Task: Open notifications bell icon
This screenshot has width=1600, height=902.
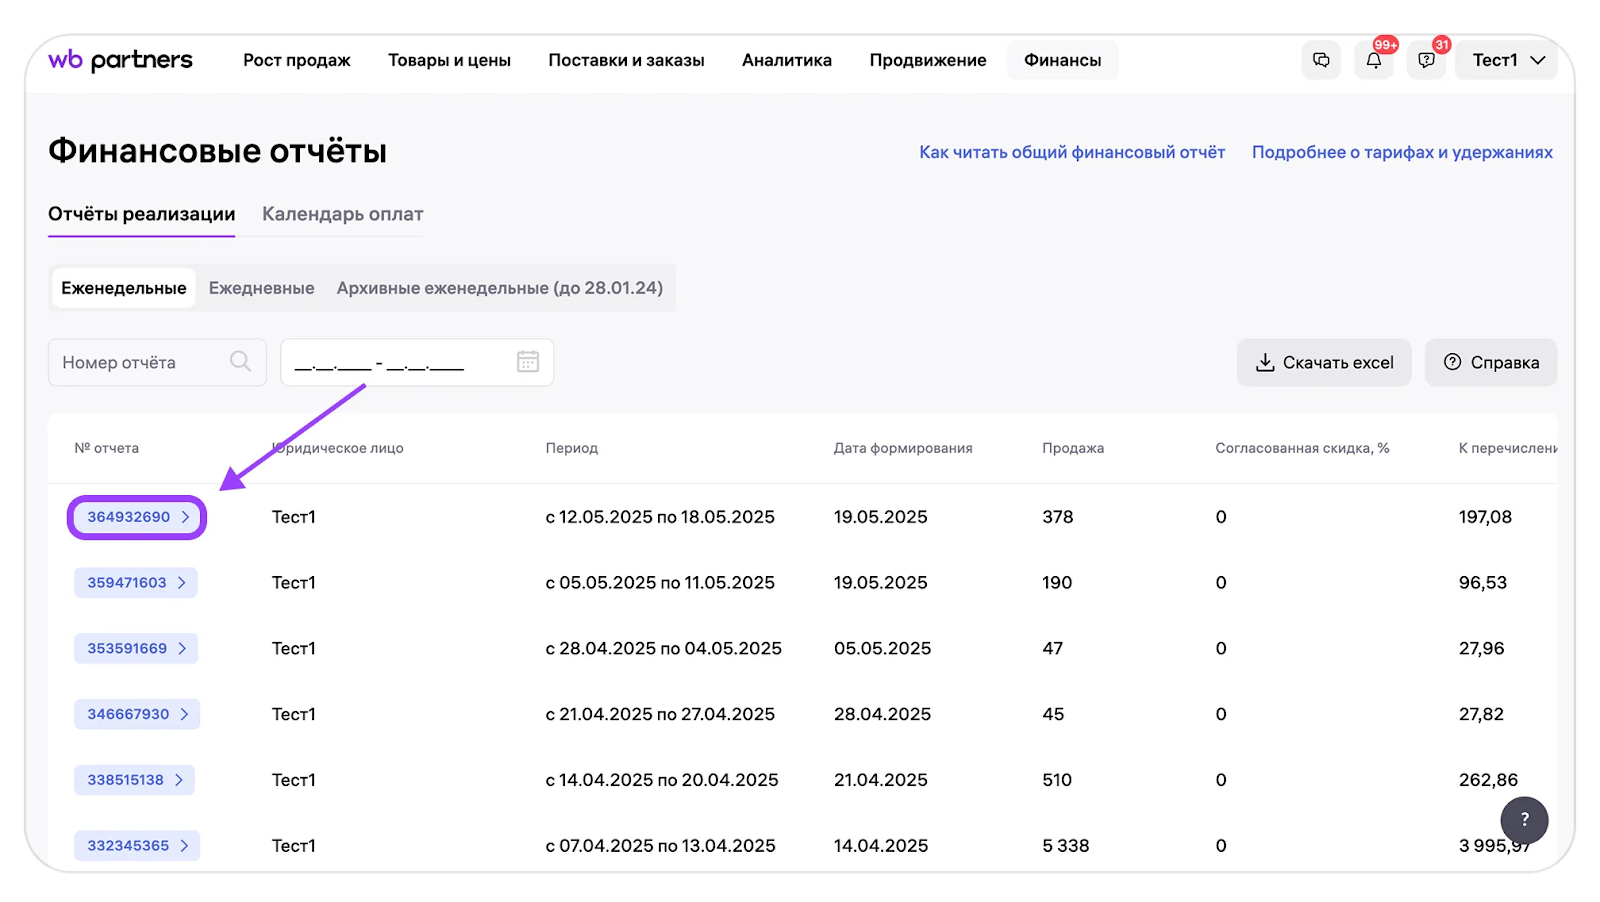Action: pos(1374,60)
